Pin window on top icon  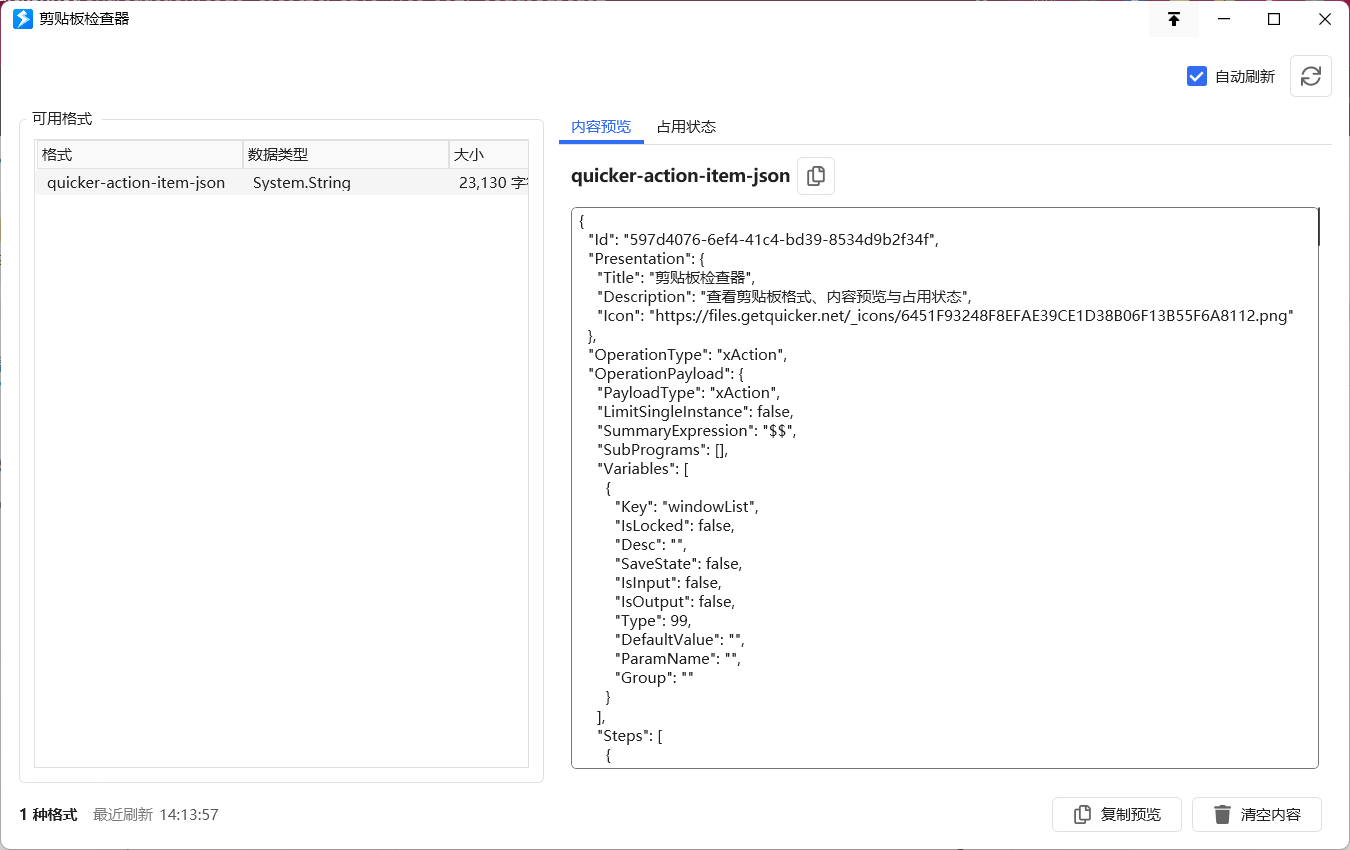click(x=1174, y=19)
